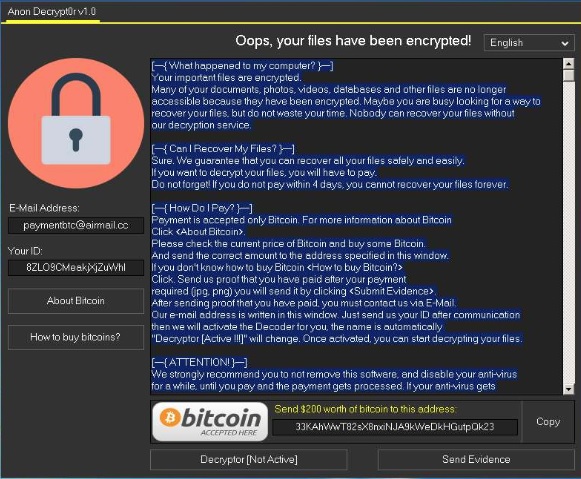Select the Anon Decrypt0r v1.0 tab

tap(52, 12)
